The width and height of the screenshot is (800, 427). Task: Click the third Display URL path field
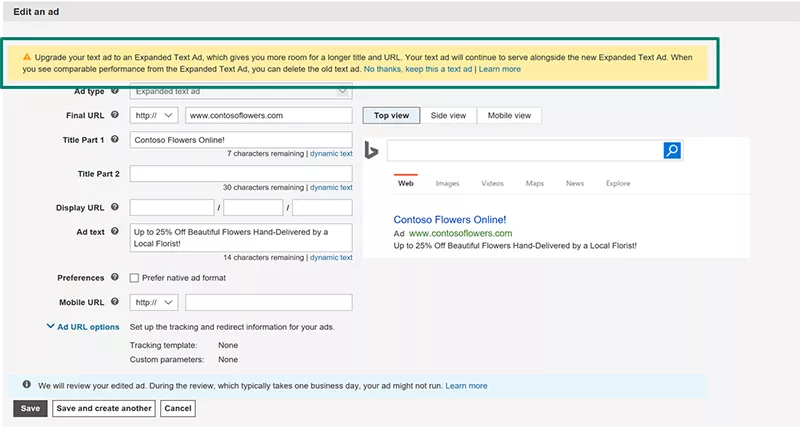coord(322,208)
